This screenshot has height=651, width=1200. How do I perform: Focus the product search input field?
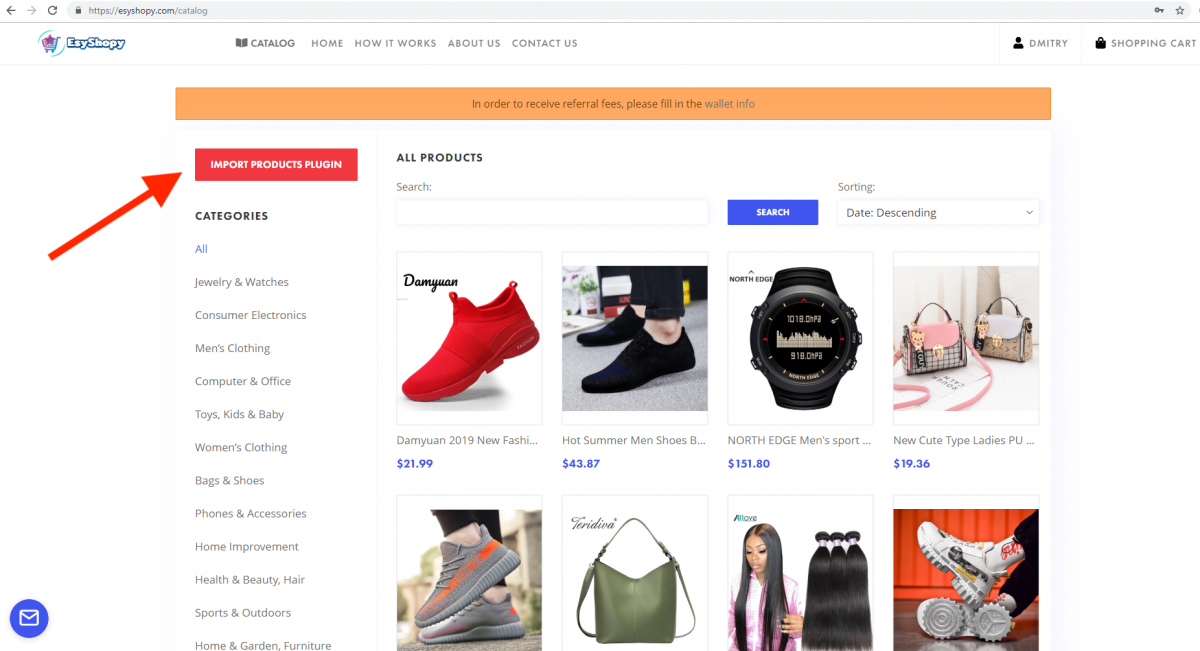pyautogui.click(x=552, y=212)
